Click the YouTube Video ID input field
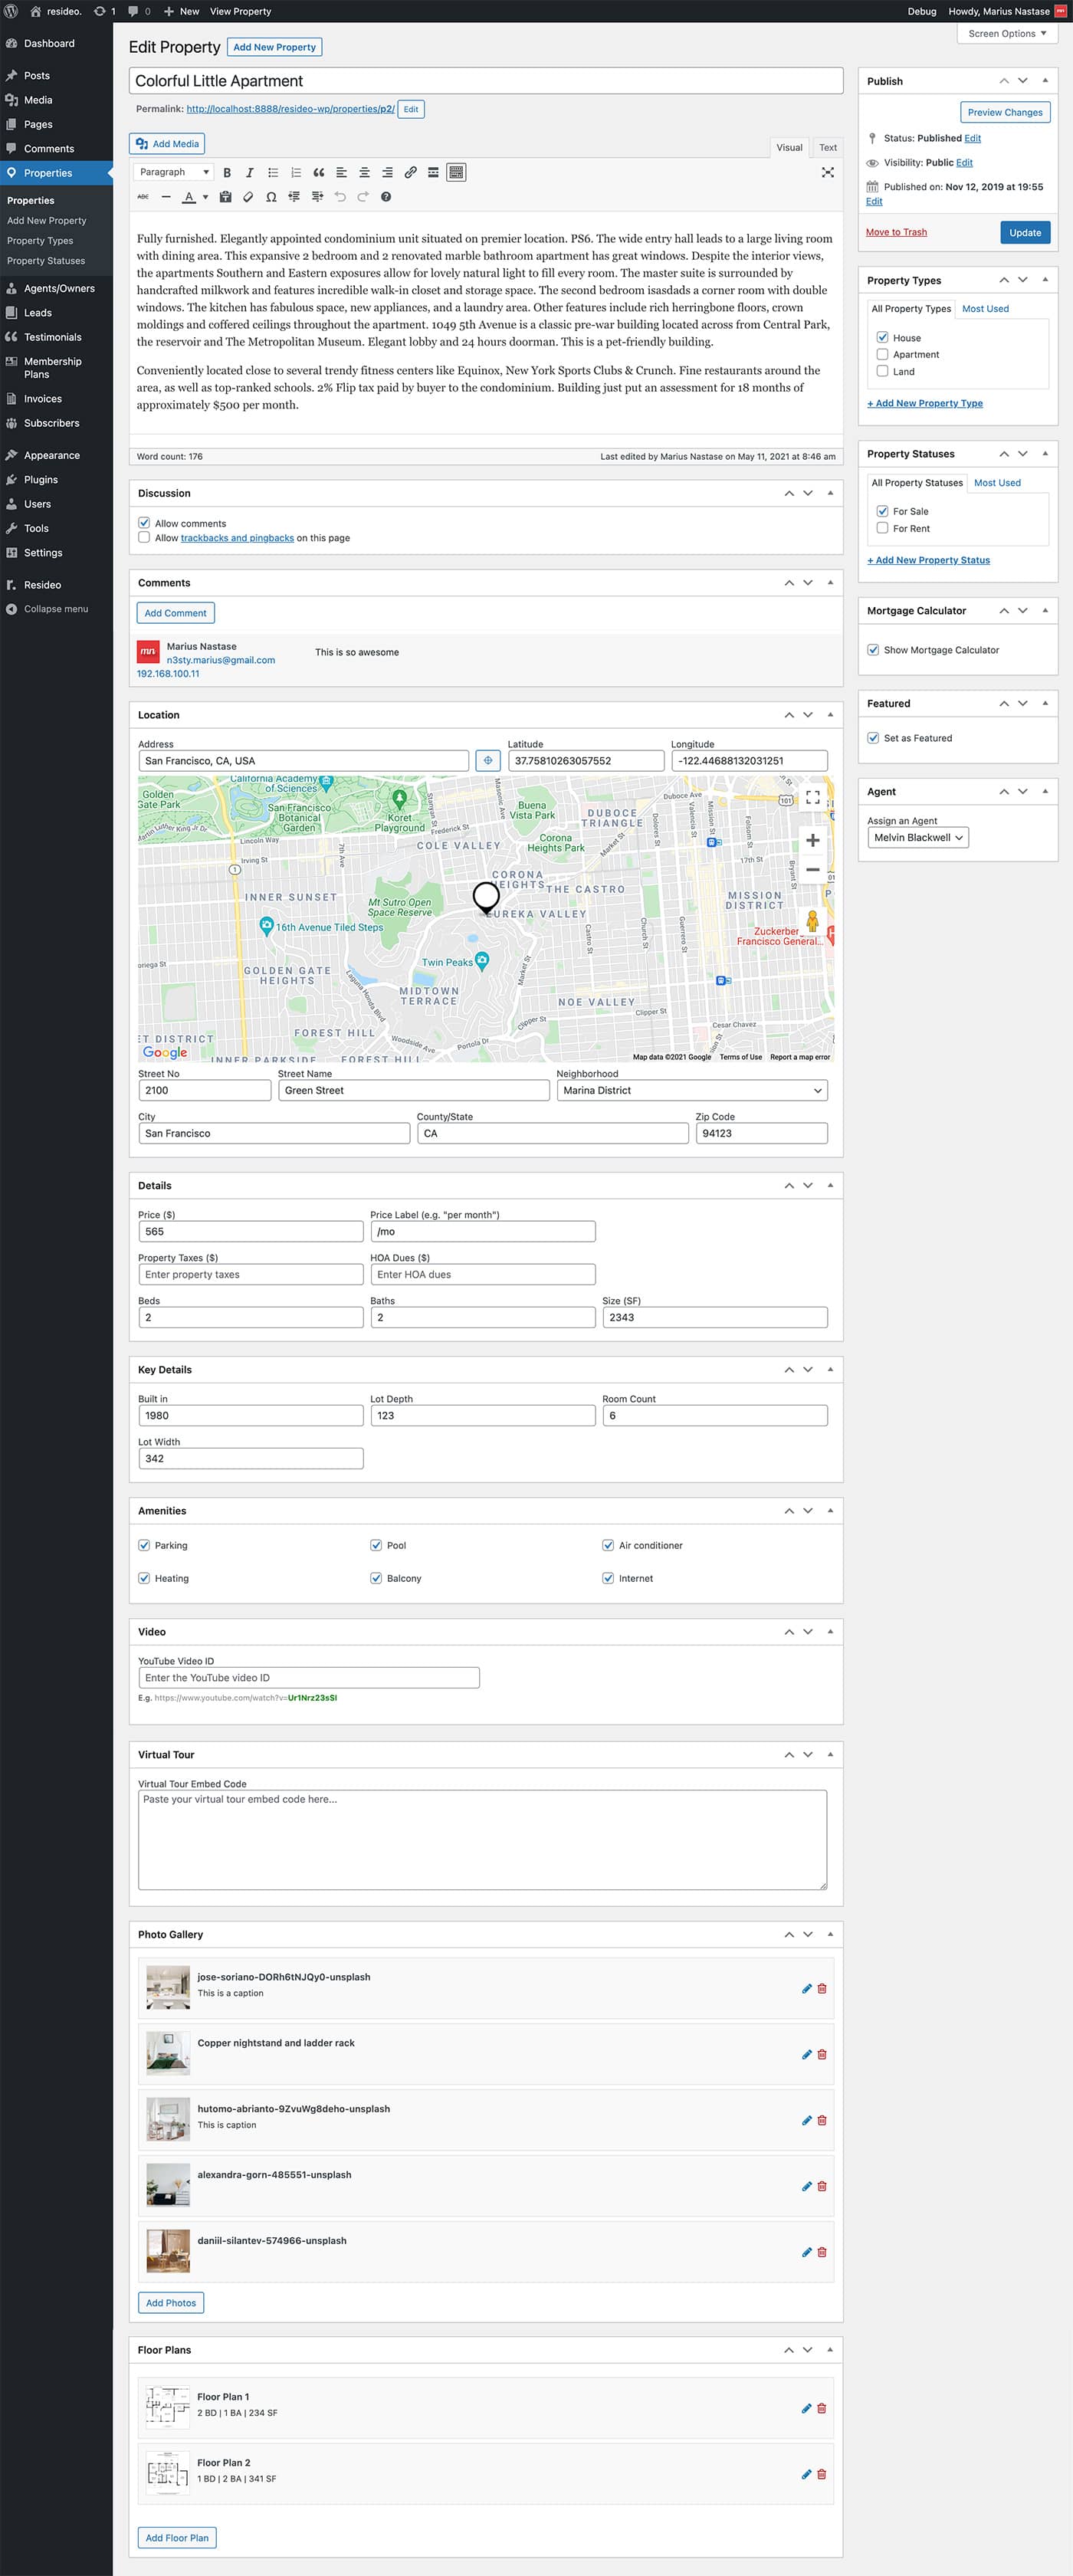 click(x=309, y=1678)
